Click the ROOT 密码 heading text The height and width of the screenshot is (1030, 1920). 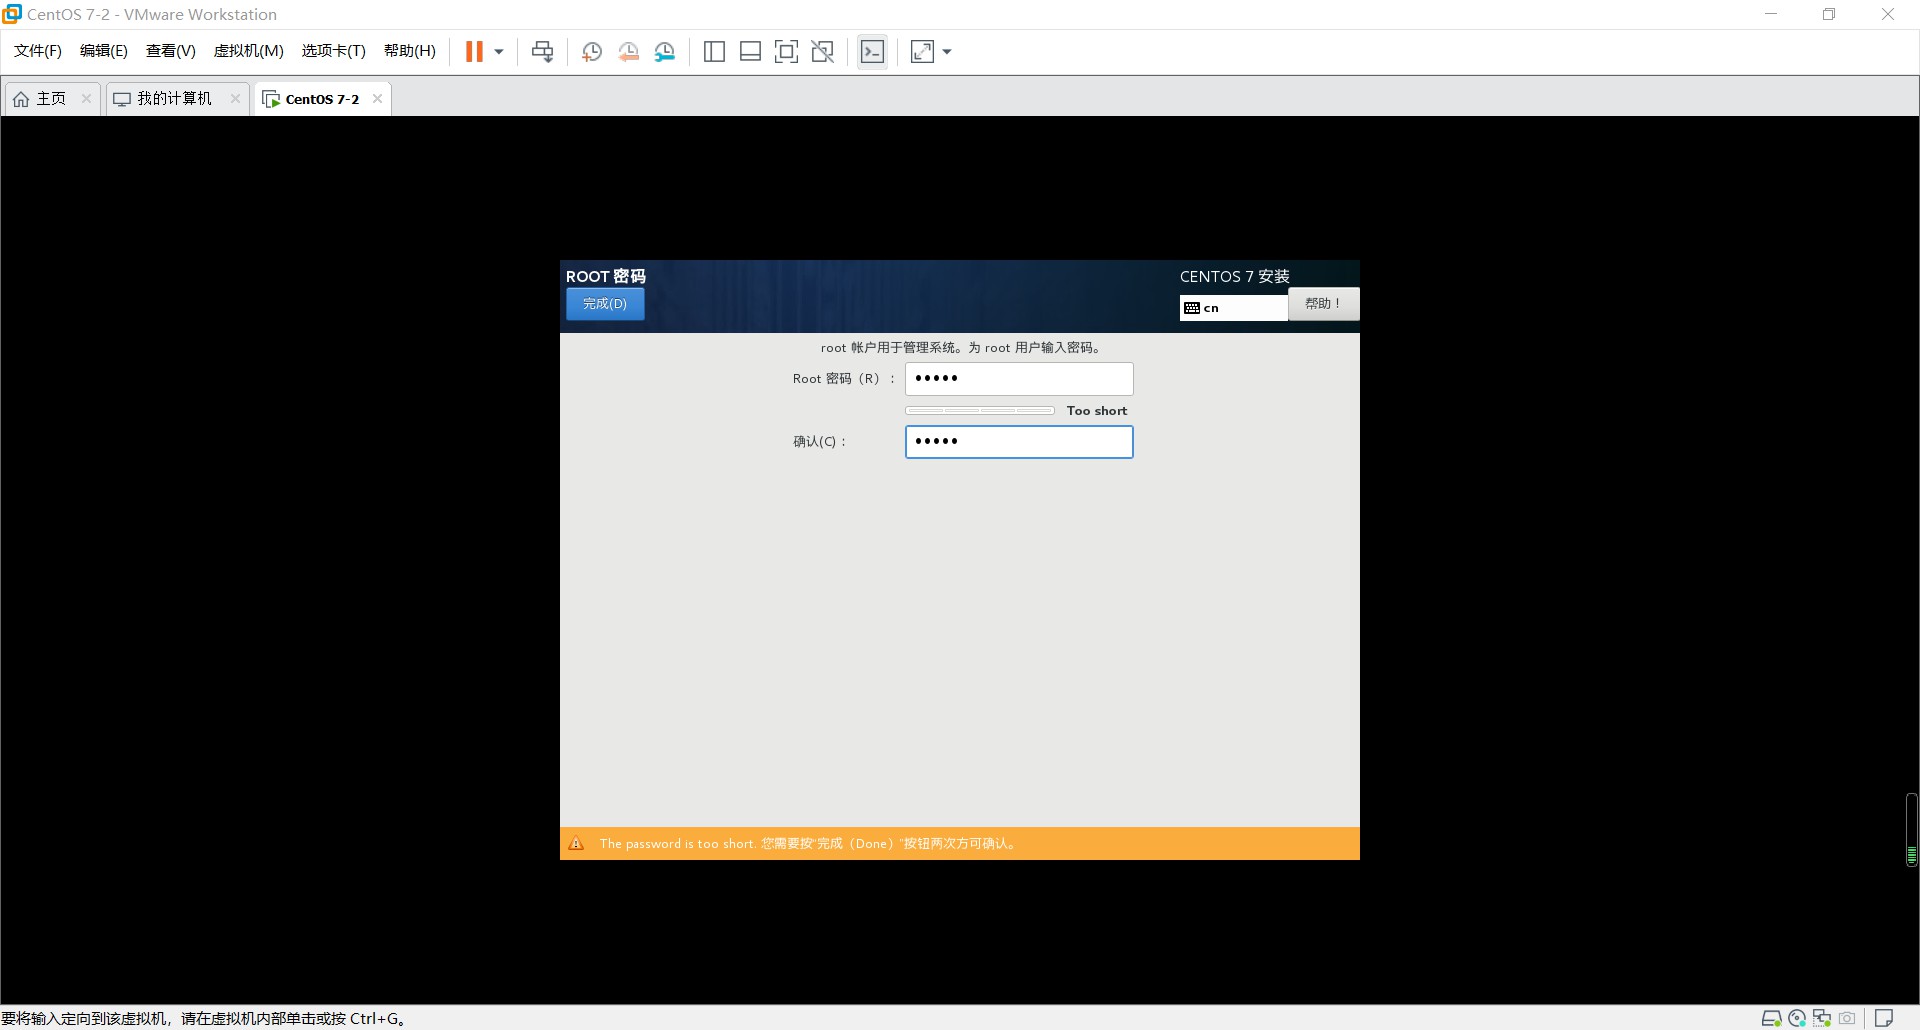606,277
